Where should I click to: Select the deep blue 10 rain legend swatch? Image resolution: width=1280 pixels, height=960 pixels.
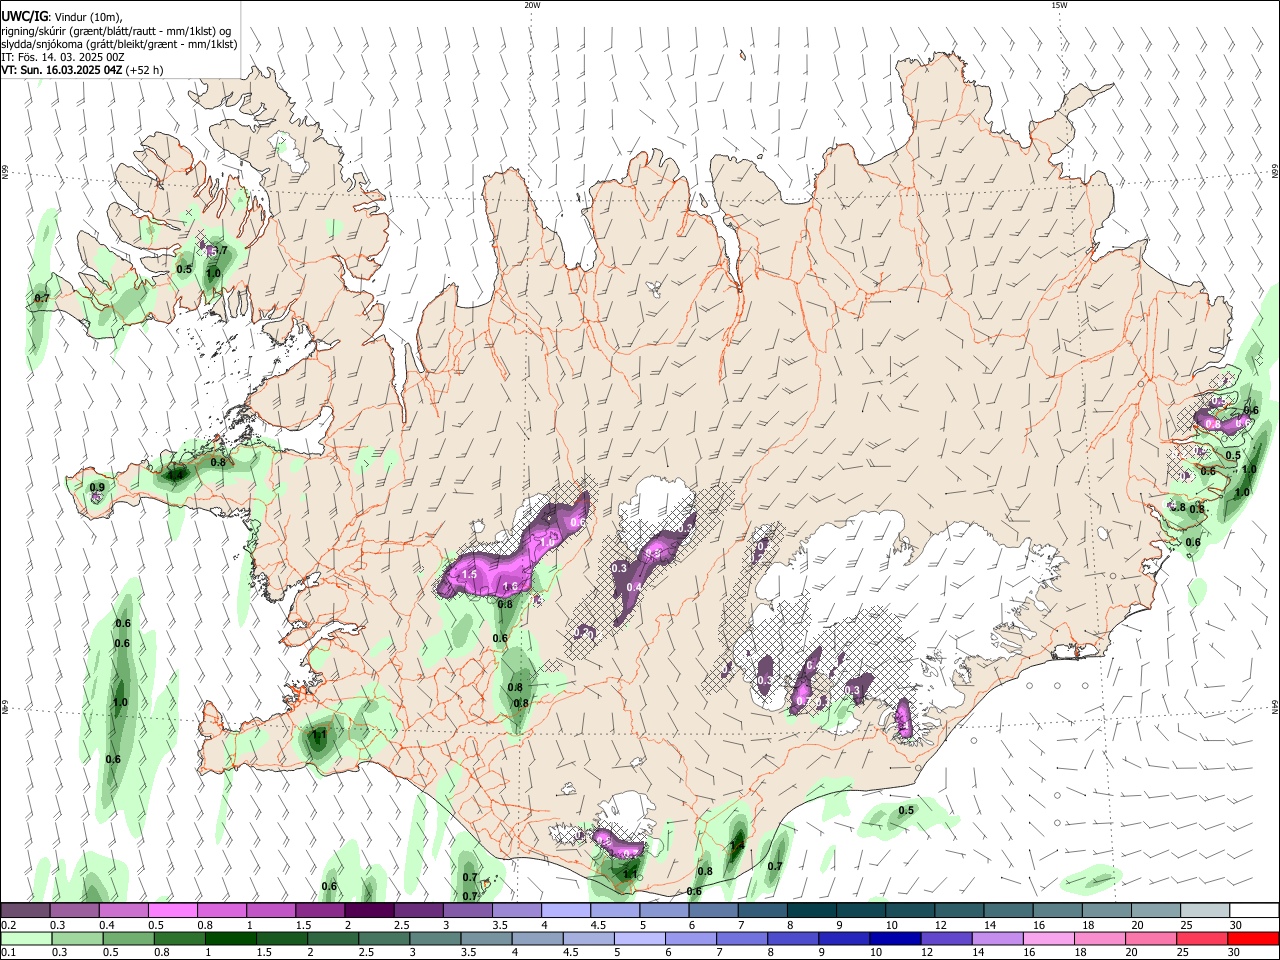[896, 938]
